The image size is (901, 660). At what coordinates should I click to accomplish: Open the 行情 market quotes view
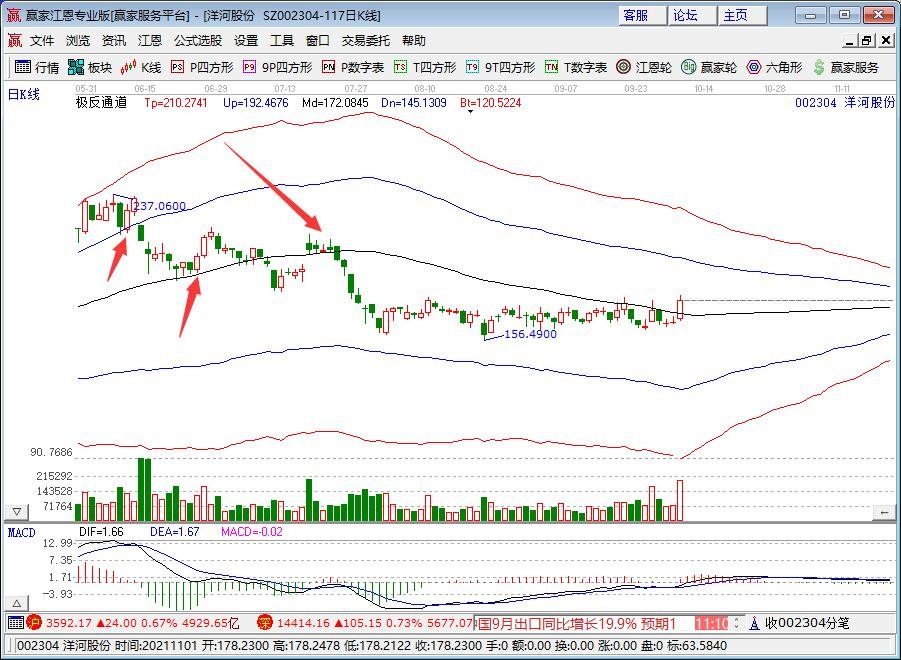tap(36, 67)
